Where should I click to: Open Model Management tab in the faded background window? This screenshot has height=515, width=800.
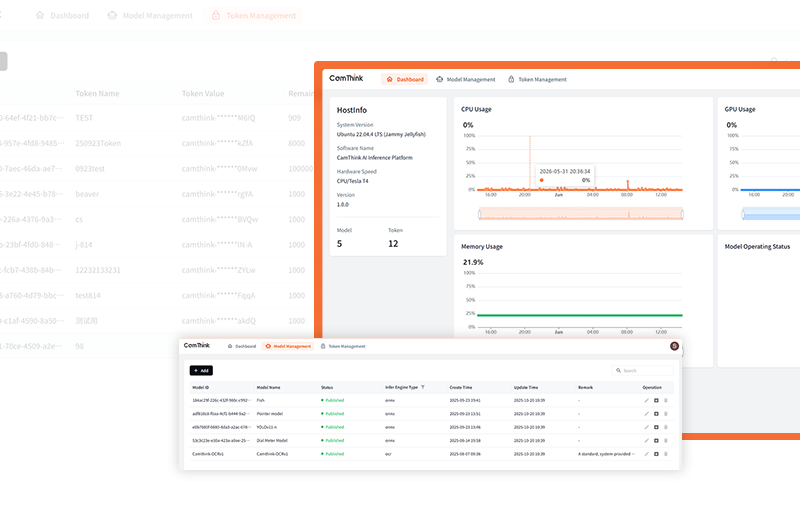coord(151,16)
